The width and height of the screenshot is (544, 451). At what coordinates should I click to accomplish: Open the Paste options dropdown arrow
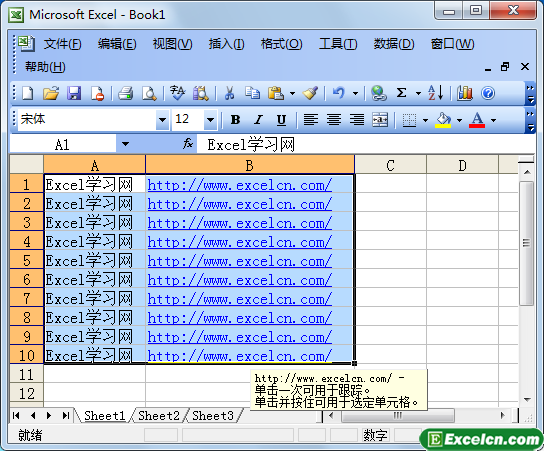(292, 93)
